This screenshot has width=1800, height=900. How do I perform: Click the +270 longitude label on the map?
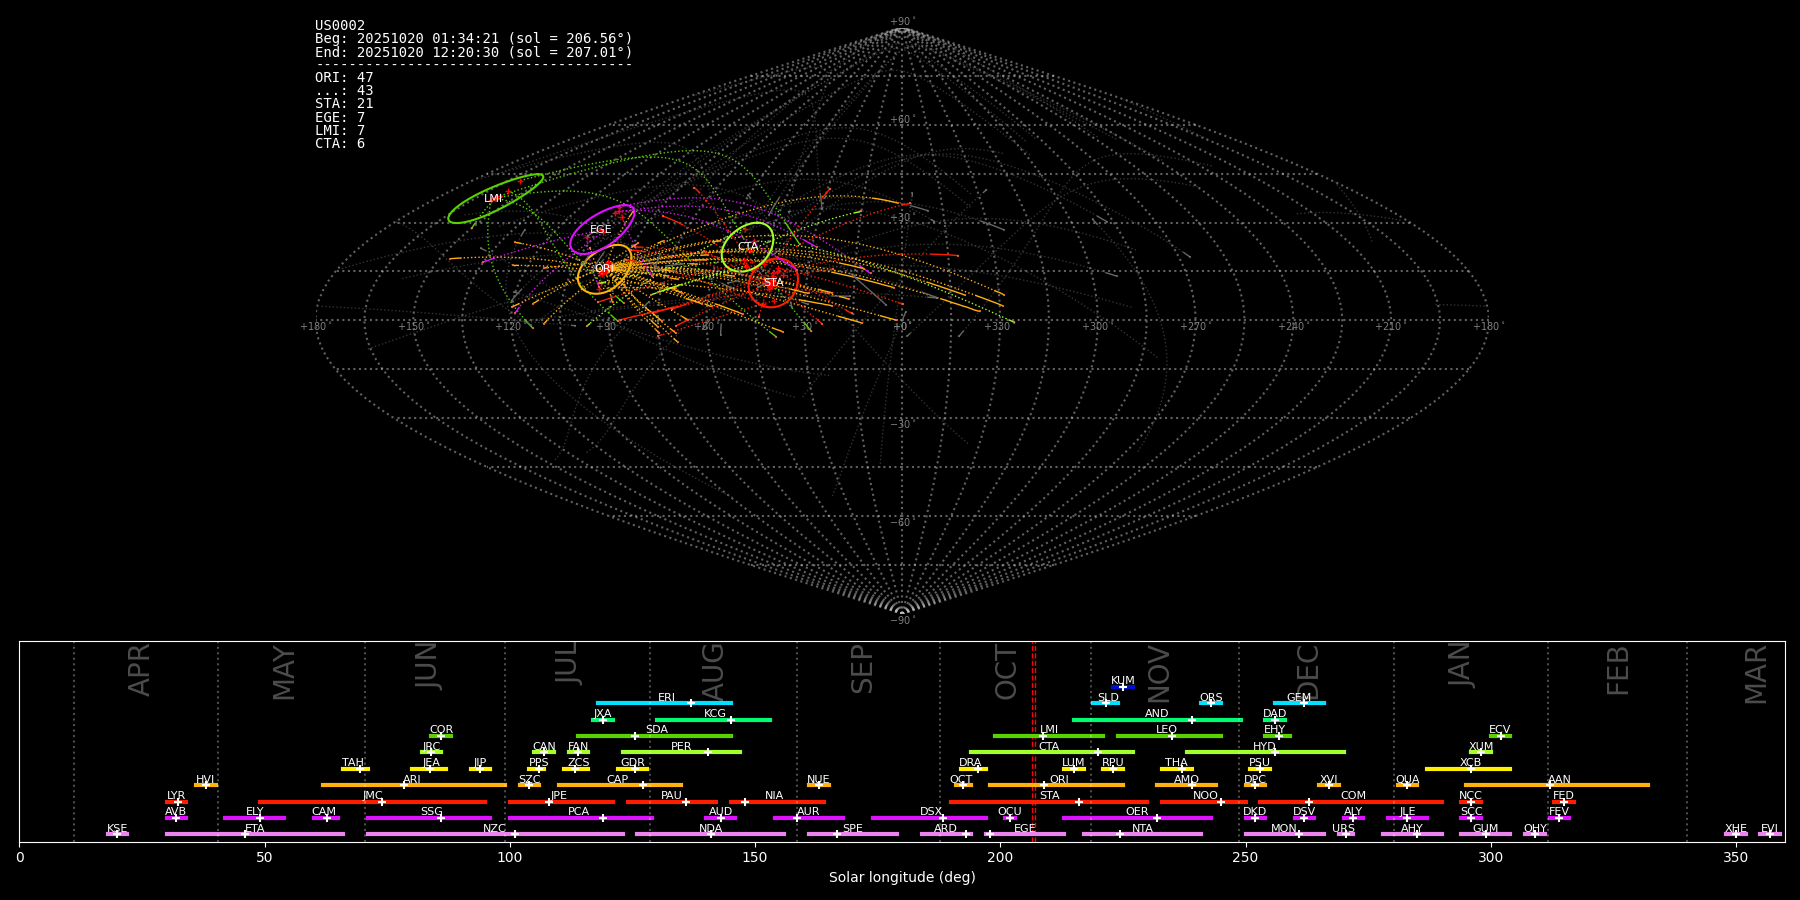1192,326
